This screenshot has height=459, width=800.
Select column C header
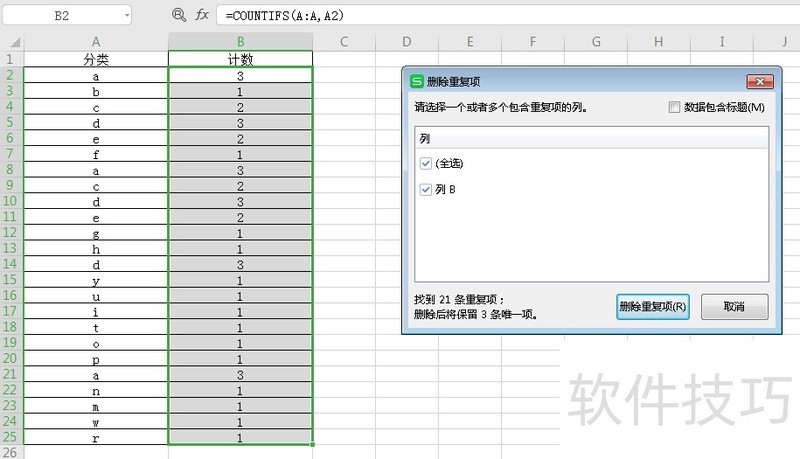(x=344, y=42)
